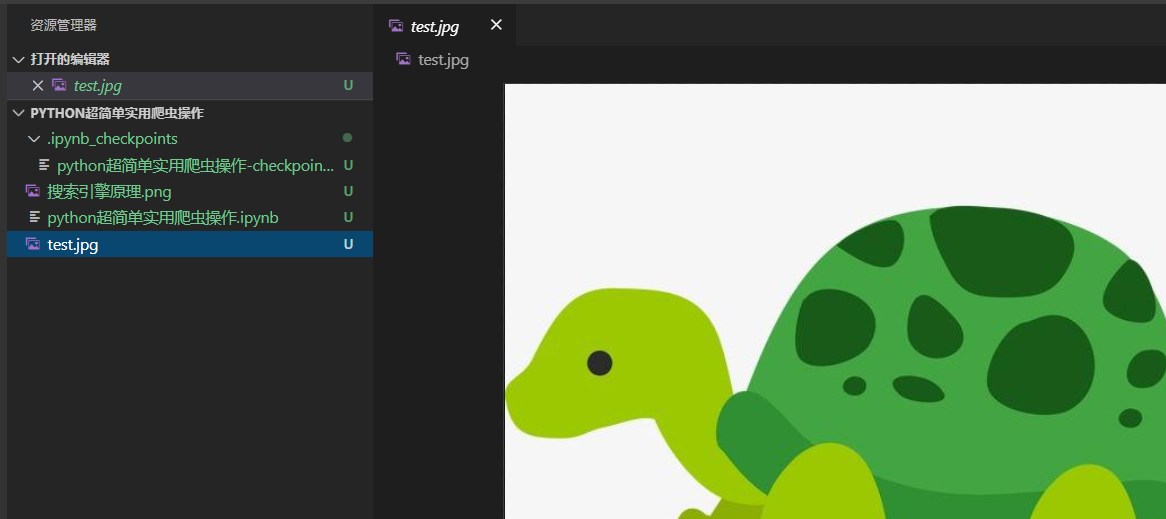
Task: Select test.jpg in the file tree
Action: (190, 244)
